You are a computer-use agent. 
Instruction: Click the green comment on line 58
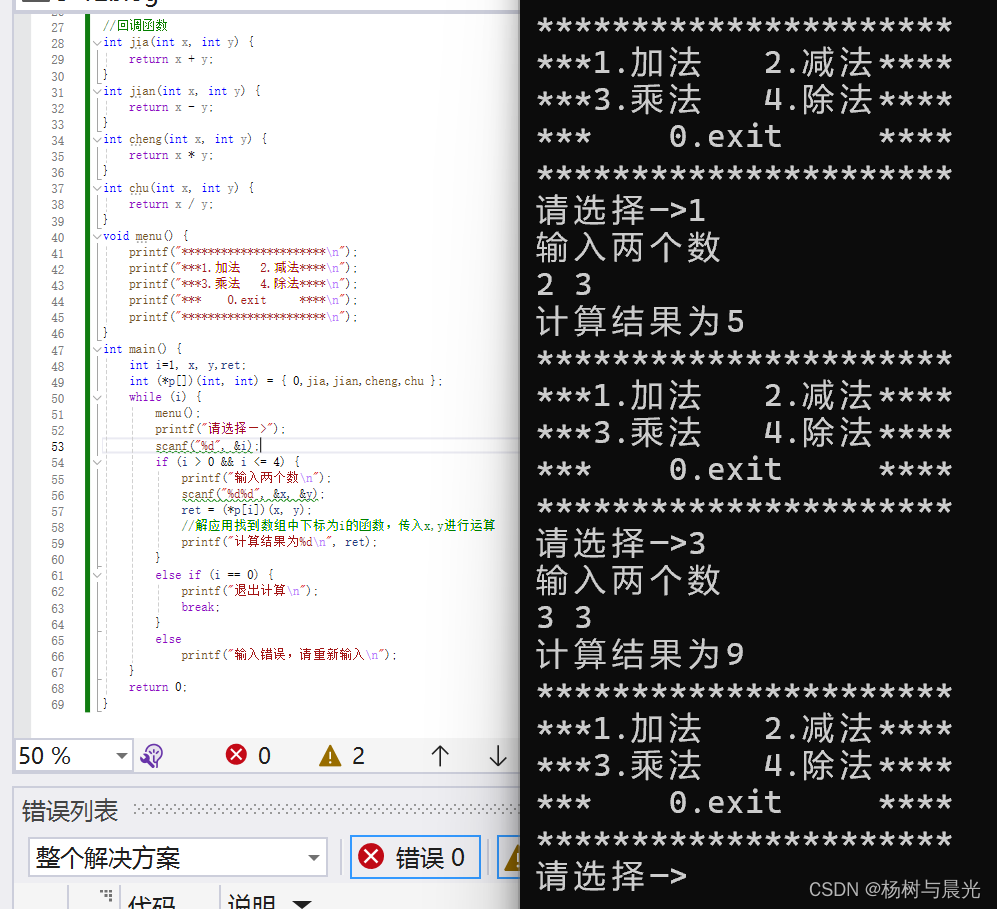click(338, 526)
